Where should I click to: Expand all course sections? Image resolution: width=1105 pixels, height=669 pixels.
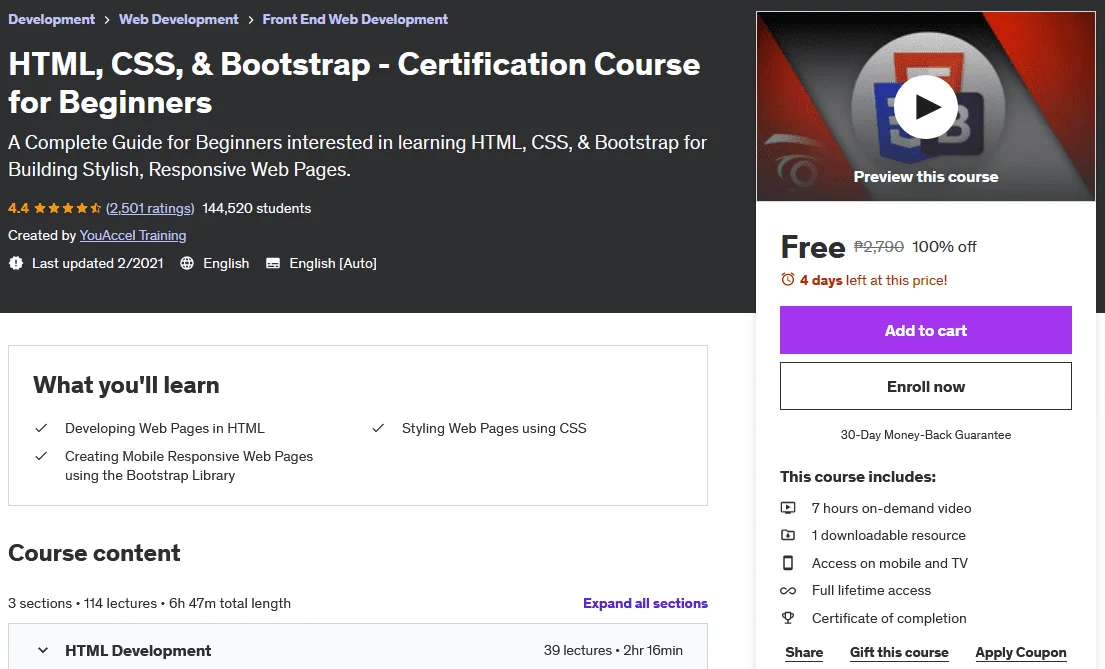pyautogui.click(x=645, y=603)
